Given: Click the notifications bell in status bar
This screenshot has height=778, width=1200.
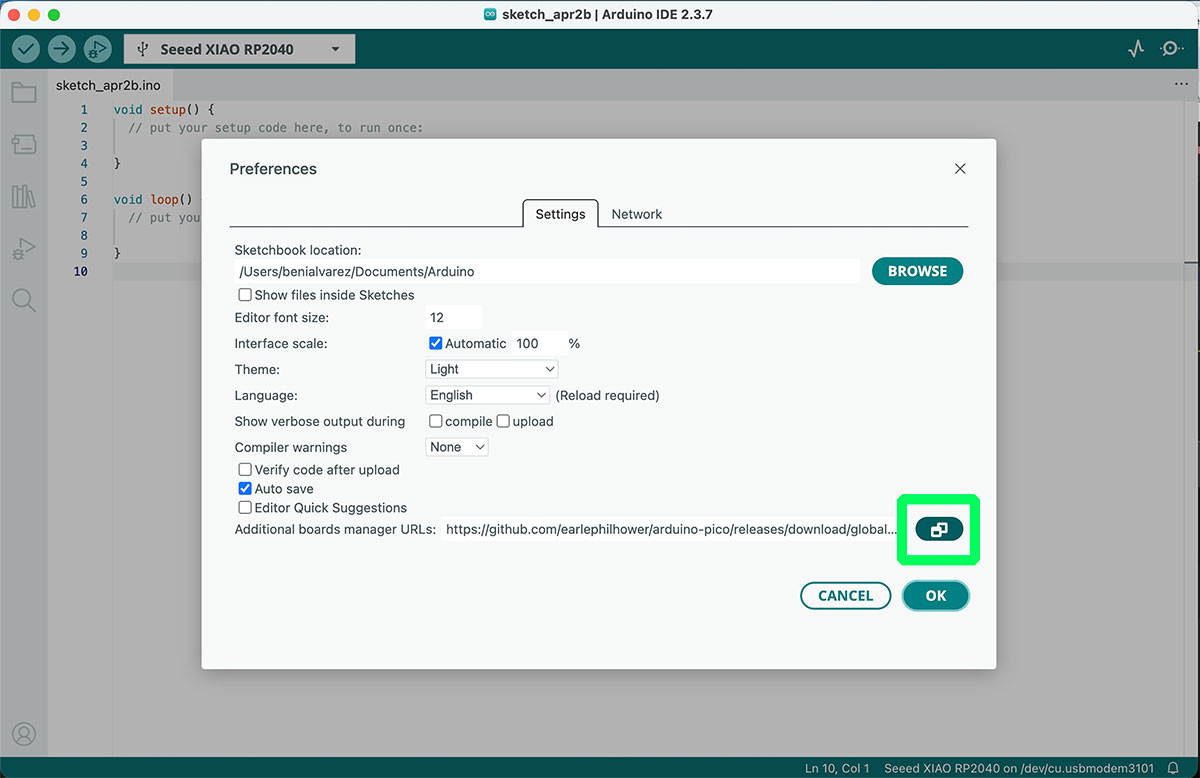Looking at the screenshot, I should pos(1173,768).
